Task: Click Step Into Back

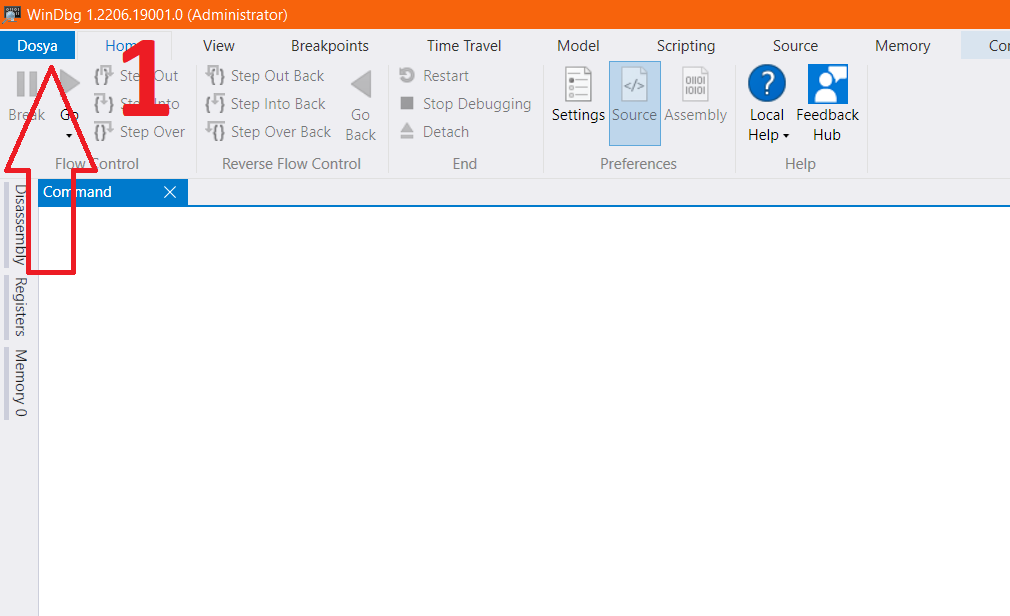Action: [266, 104]
